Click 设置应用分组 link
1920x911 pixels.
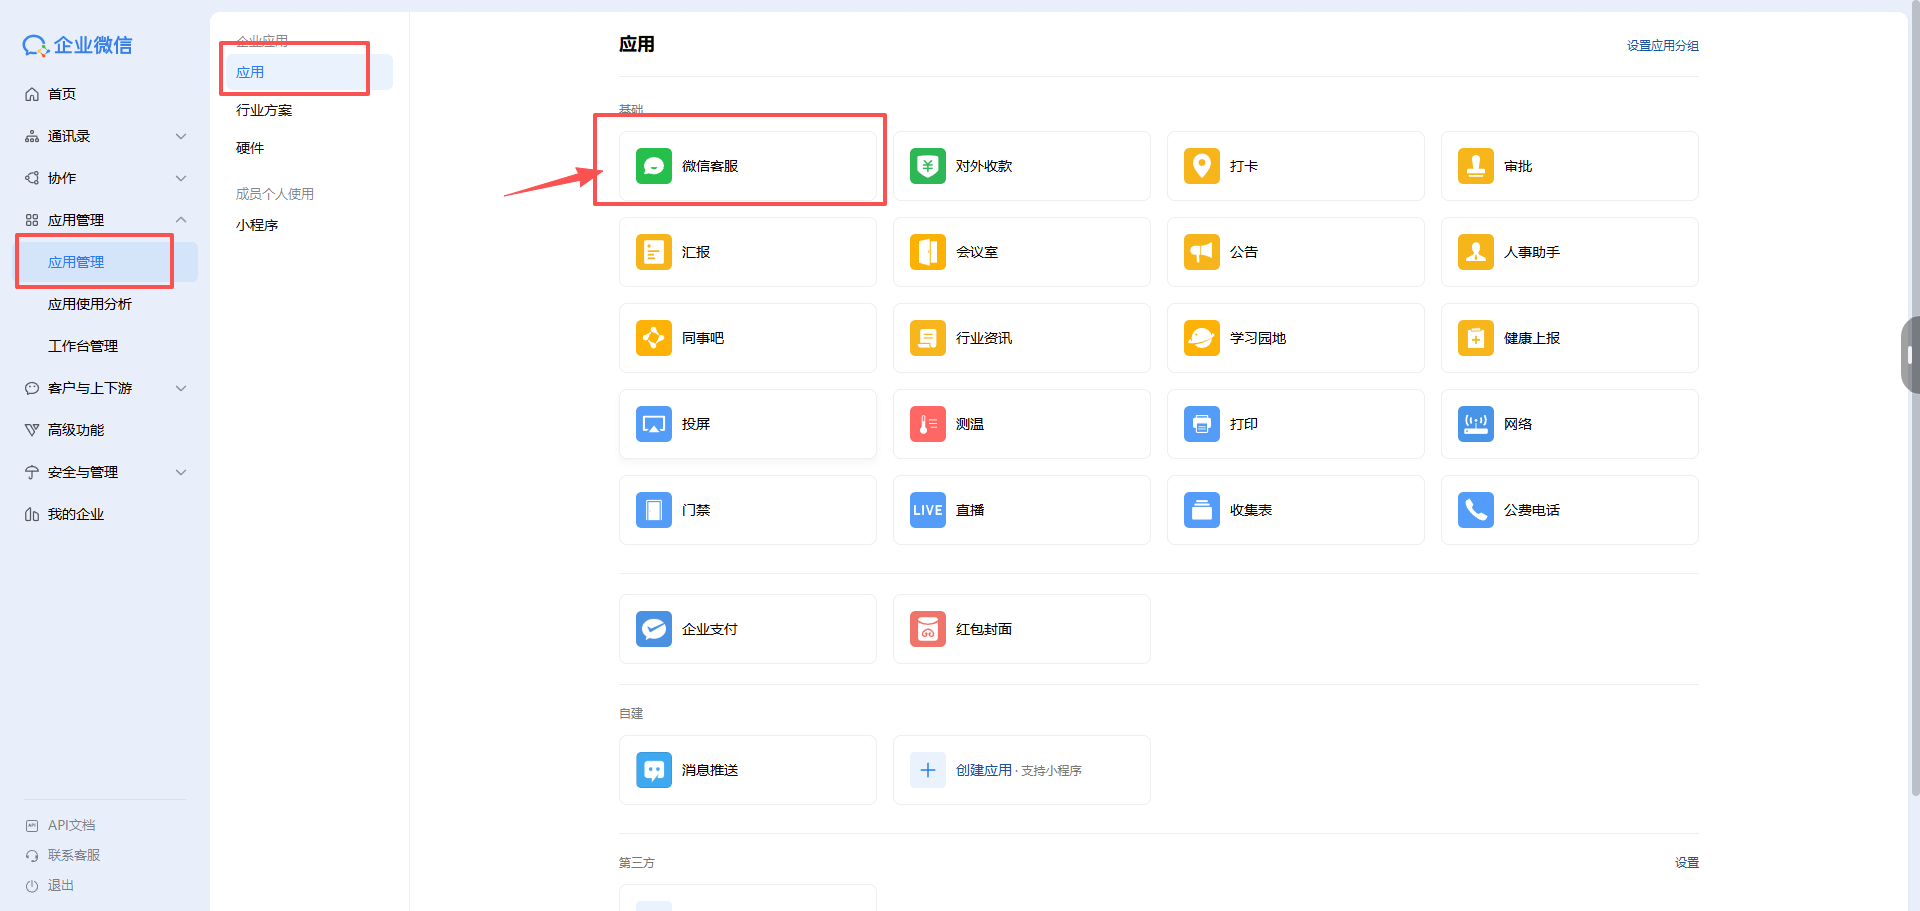(1662, 46)
